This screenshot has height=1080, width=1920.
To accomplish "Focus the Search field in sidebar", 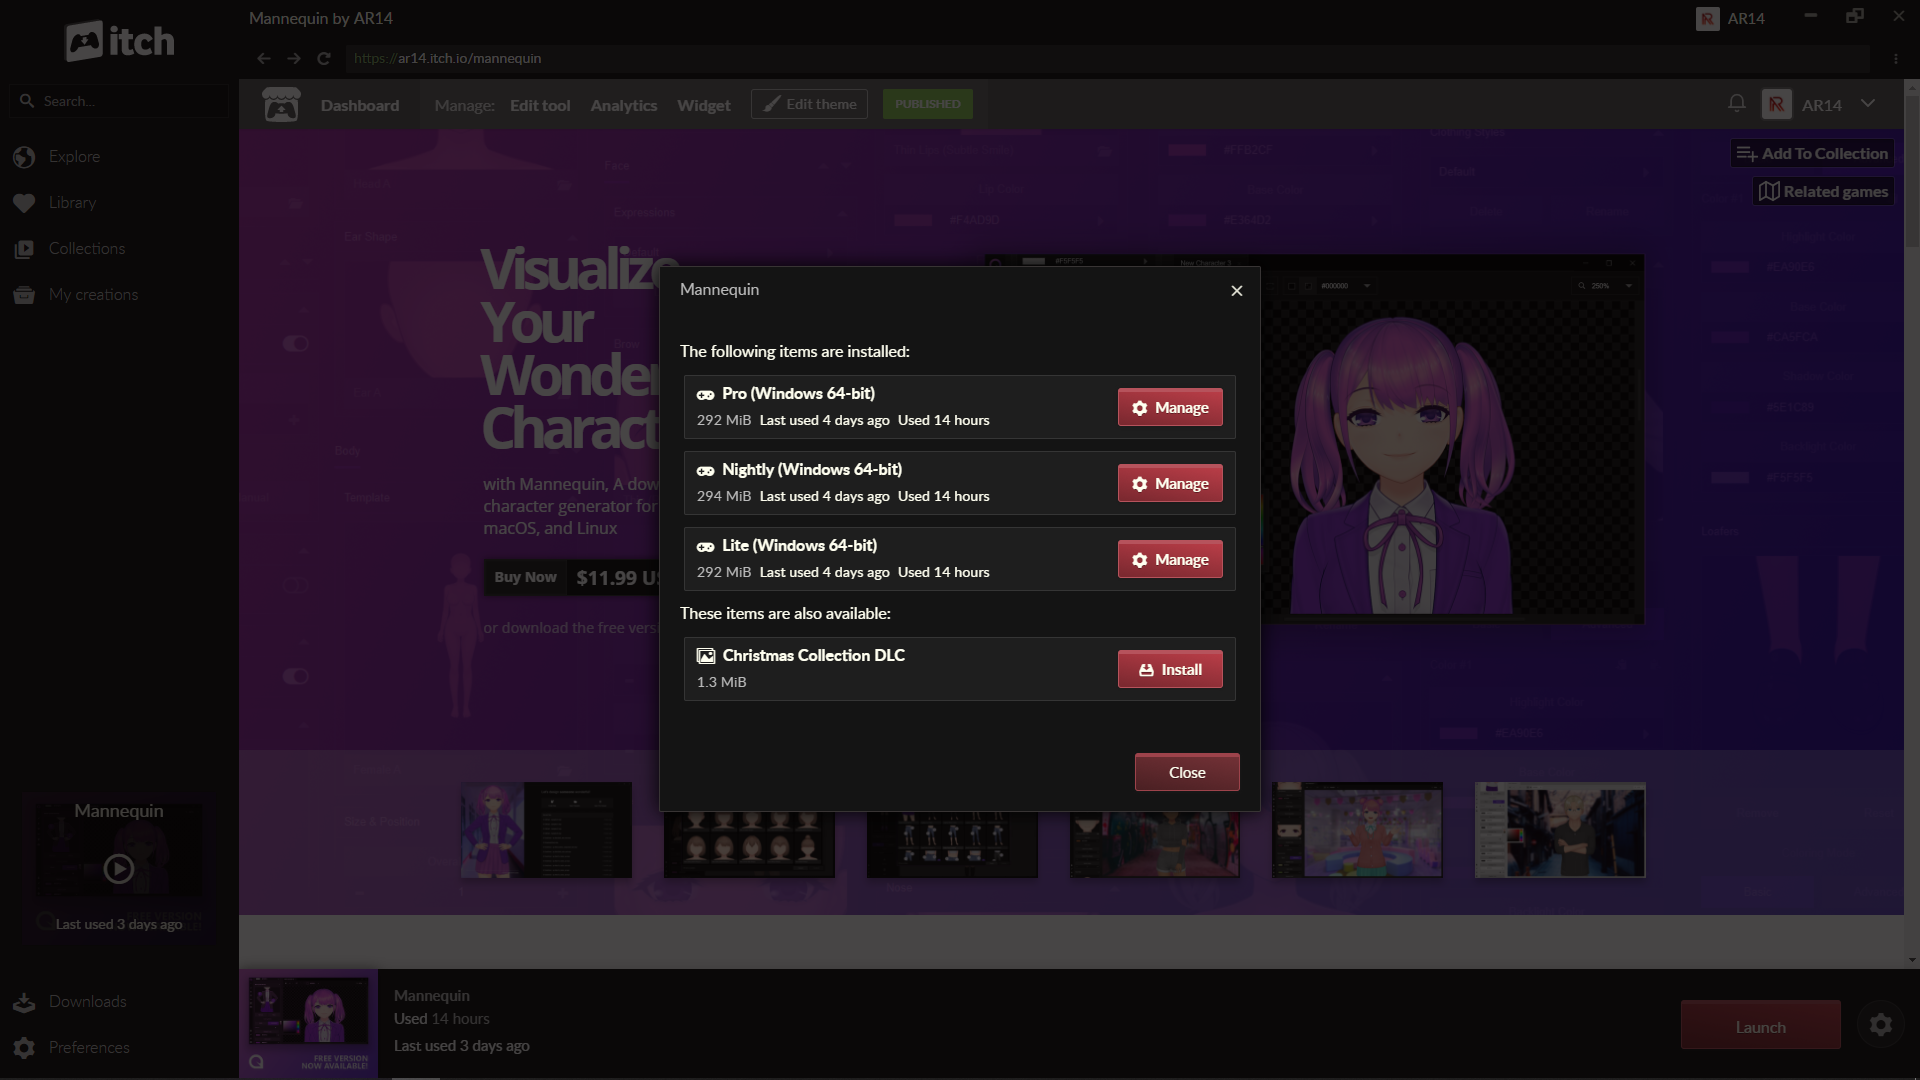I will [x=120, y=101].
